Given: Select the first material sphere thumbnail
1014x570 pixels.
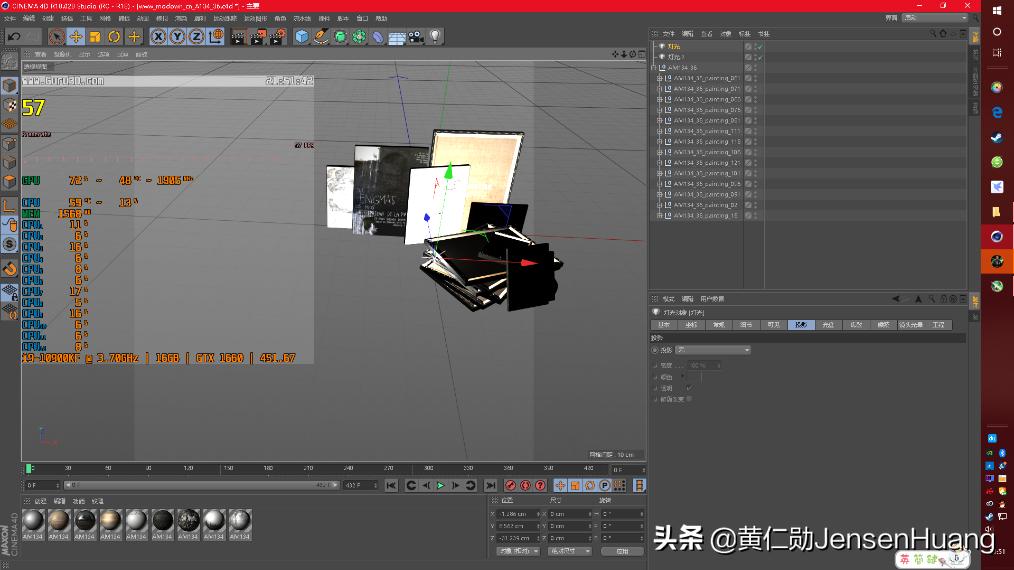Looking at the screenshot, I should pyautogui.click(x=33, y=521).
